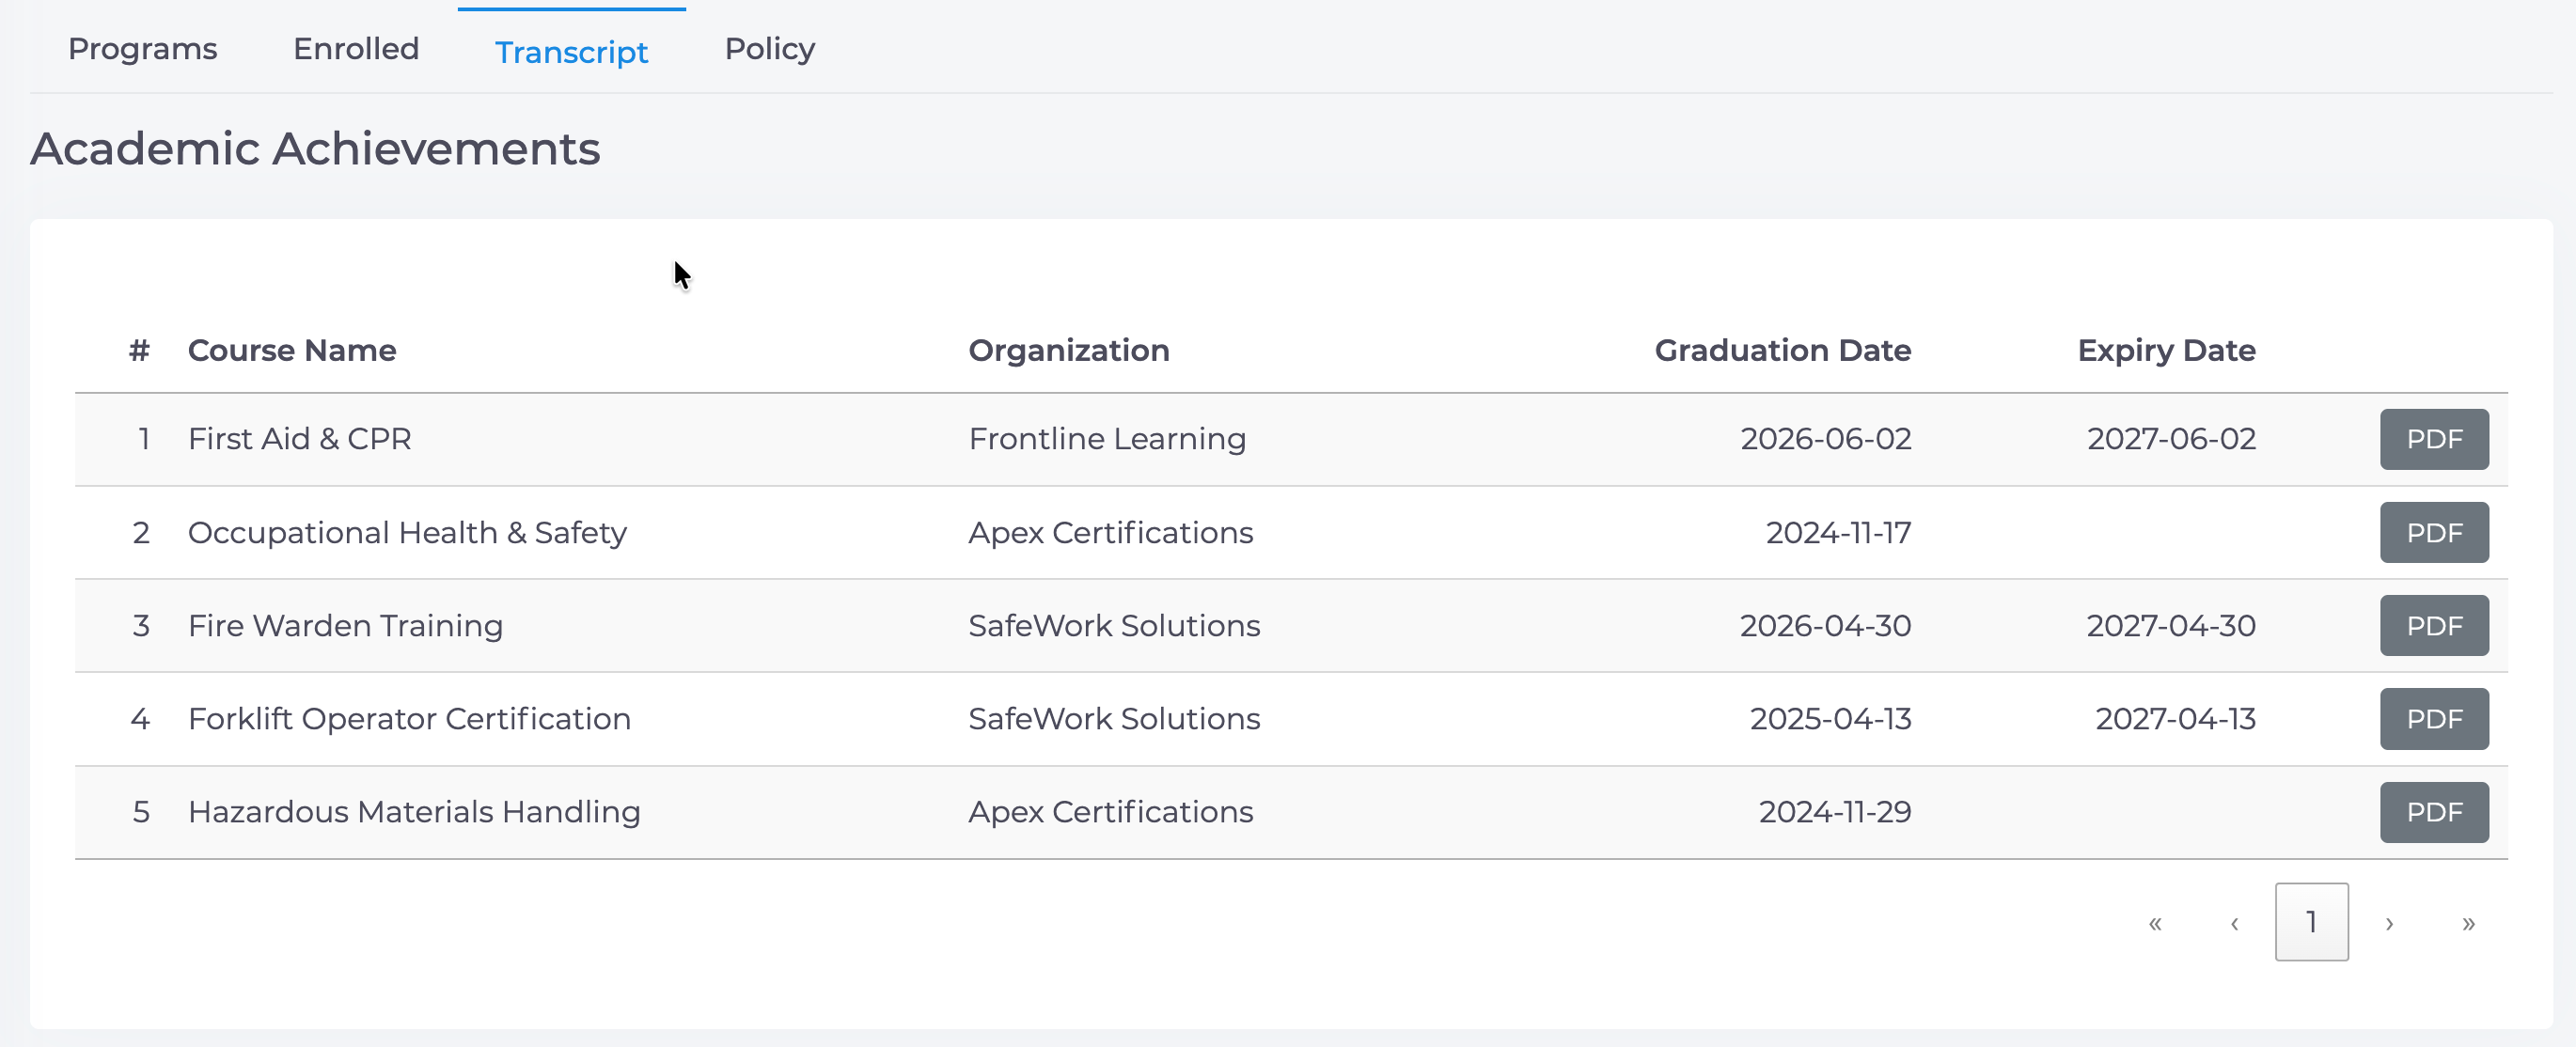Image resolution: width=2576 pixels, height=1047 pixels.
Task: Select the Hazardous Materials Handling course name
Action: click(414, 812)
